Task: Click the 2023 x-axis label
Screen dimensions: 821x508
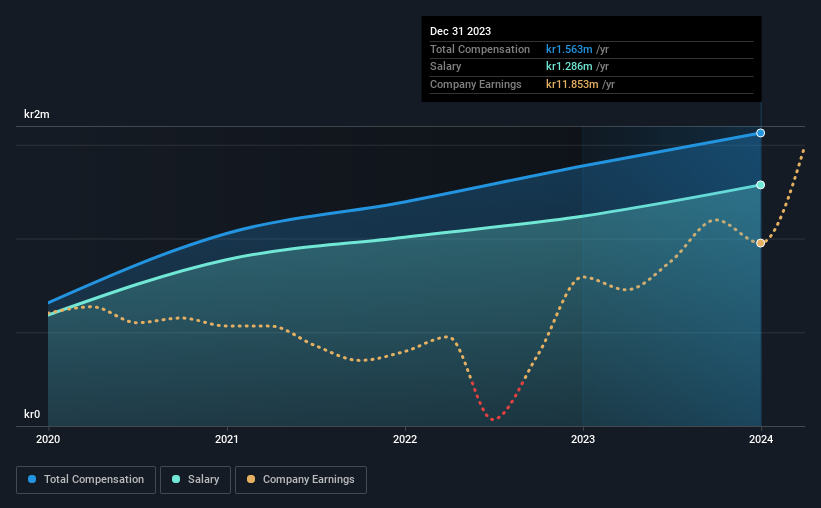Action: pos(583,439)
